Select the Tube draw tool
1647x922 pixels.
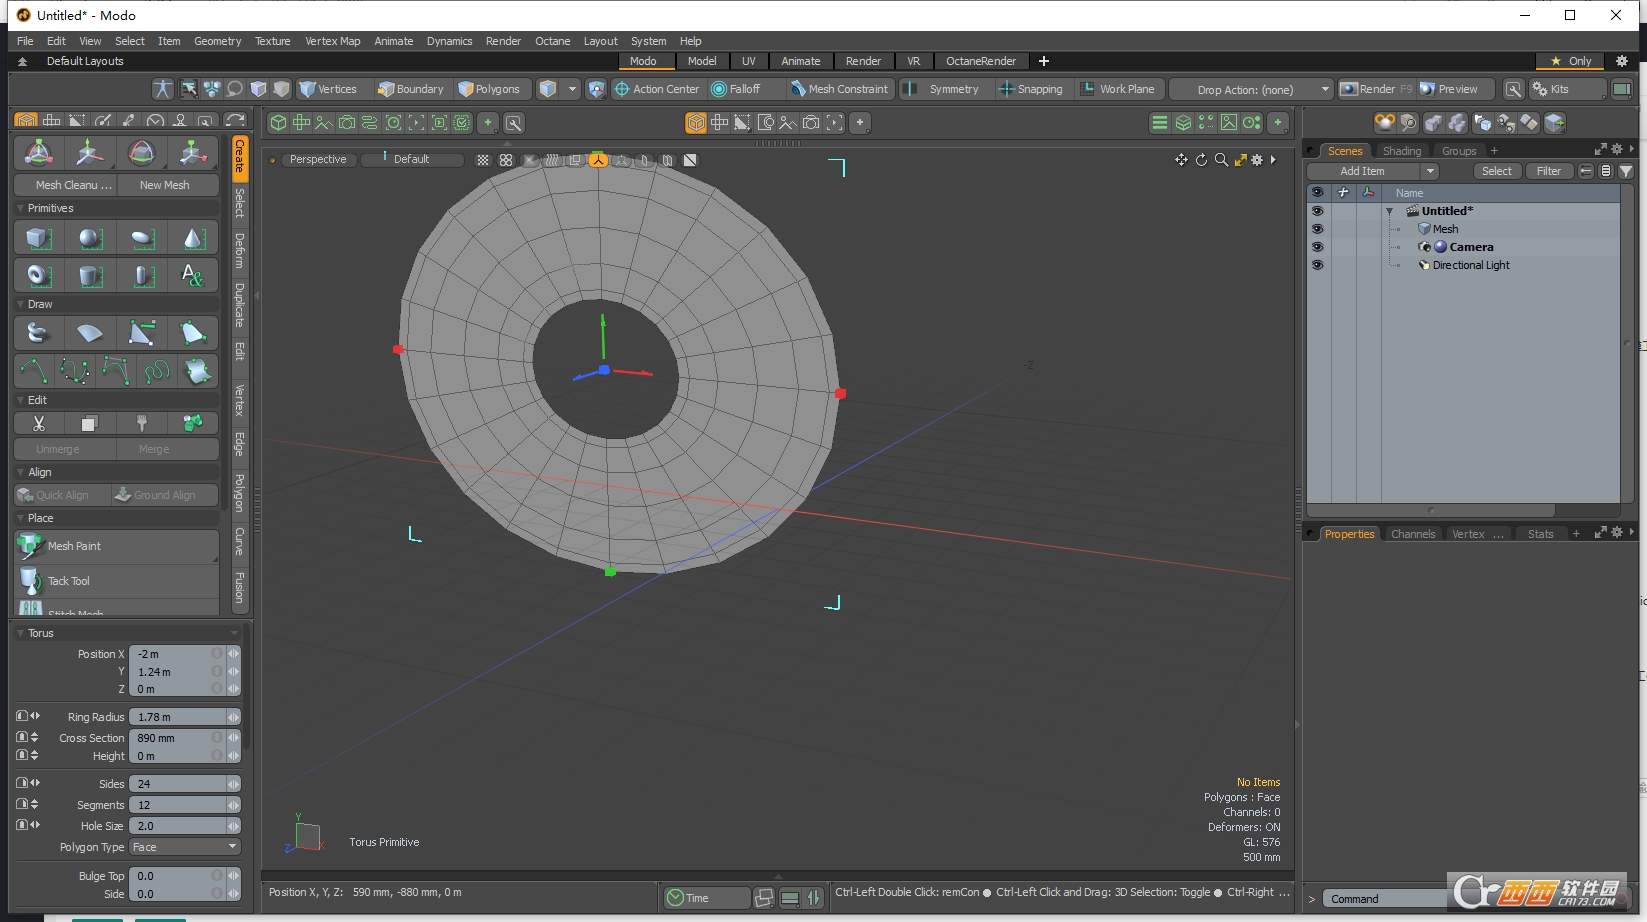click(39, 333)
